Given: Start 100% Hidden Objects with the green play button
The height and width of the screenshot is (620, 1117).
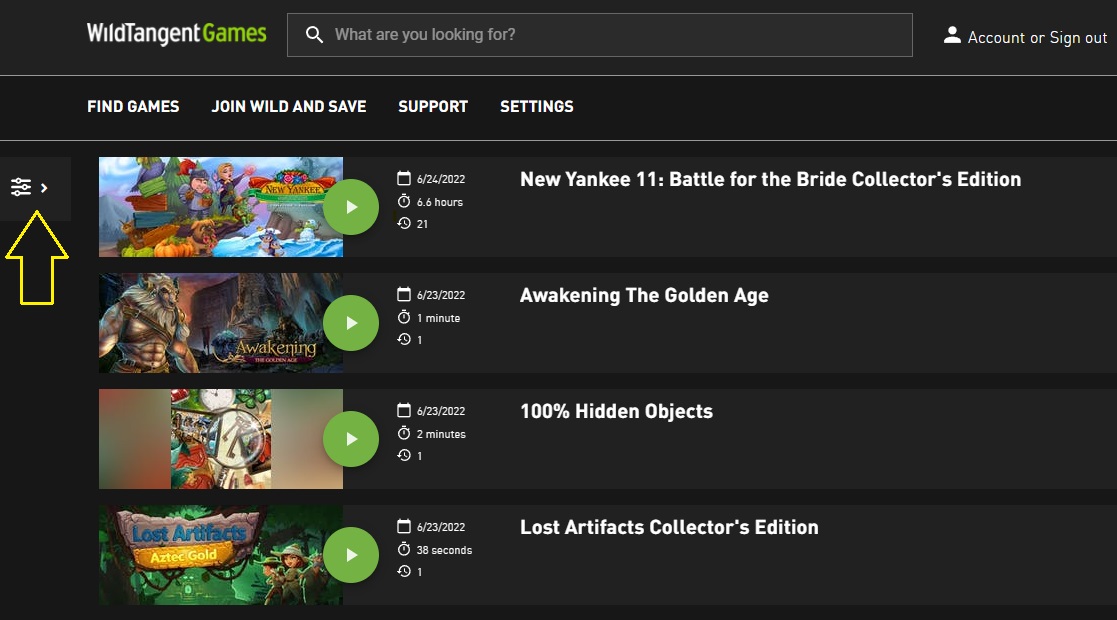Looking at the screenshot, I should click(x=350, y=439).
